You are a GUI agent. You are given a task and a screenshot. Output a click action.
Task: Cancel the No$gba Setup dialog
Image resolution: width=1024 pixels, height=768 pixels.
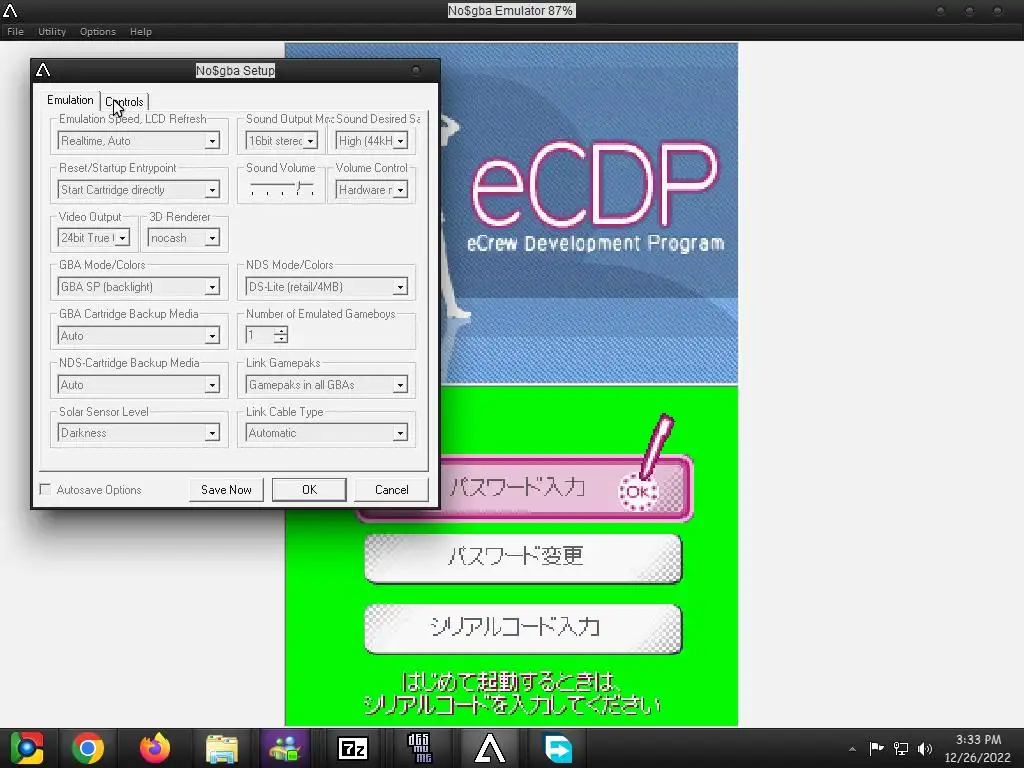[x=392, y=490]
